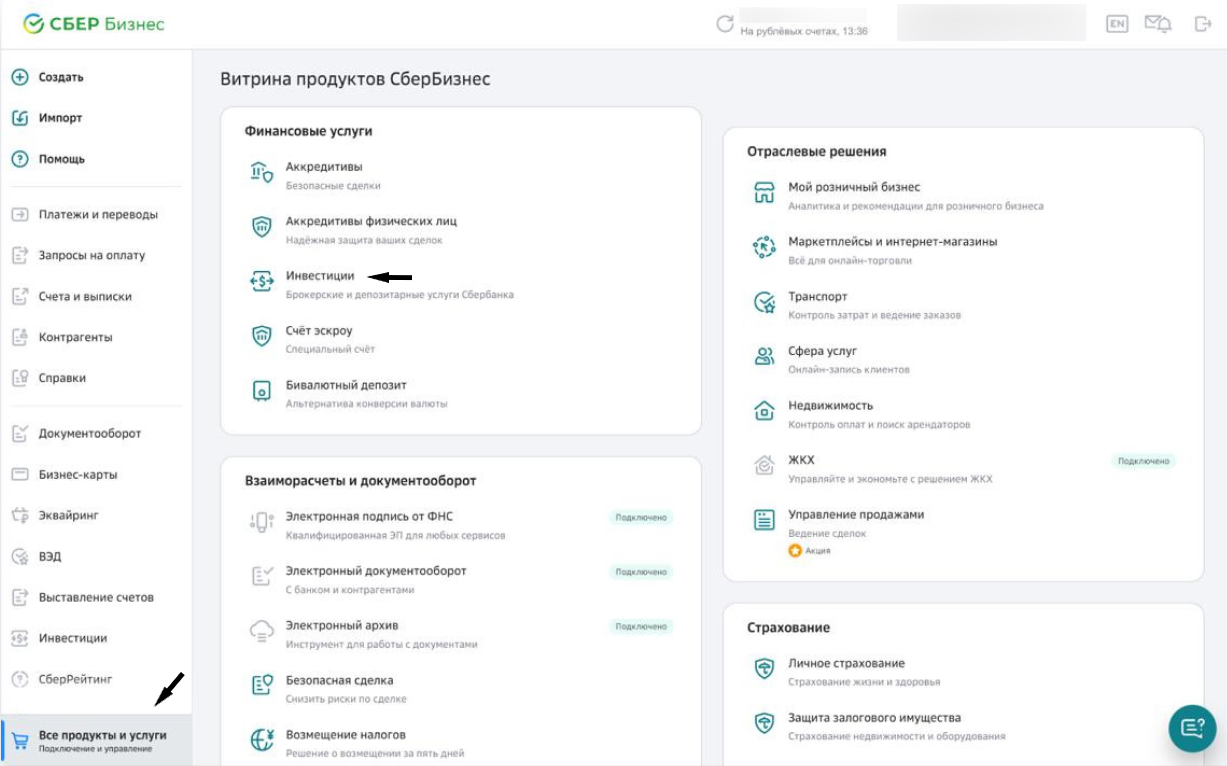
Task: Click Подключено badge next to ЖКХ
Action: 1144,461
